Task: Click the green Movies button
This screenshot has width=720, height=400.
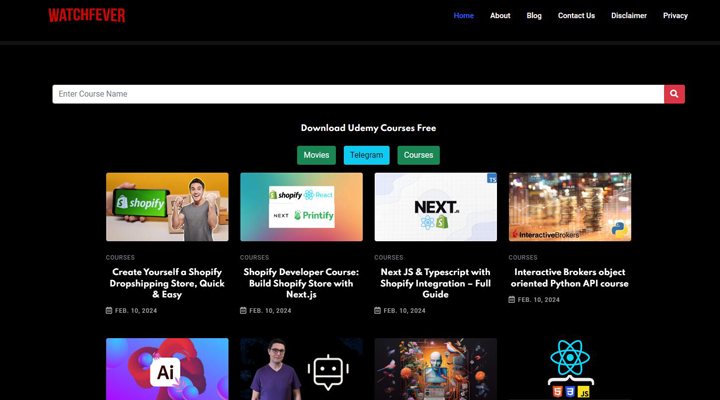Action: tap(316, 155)
